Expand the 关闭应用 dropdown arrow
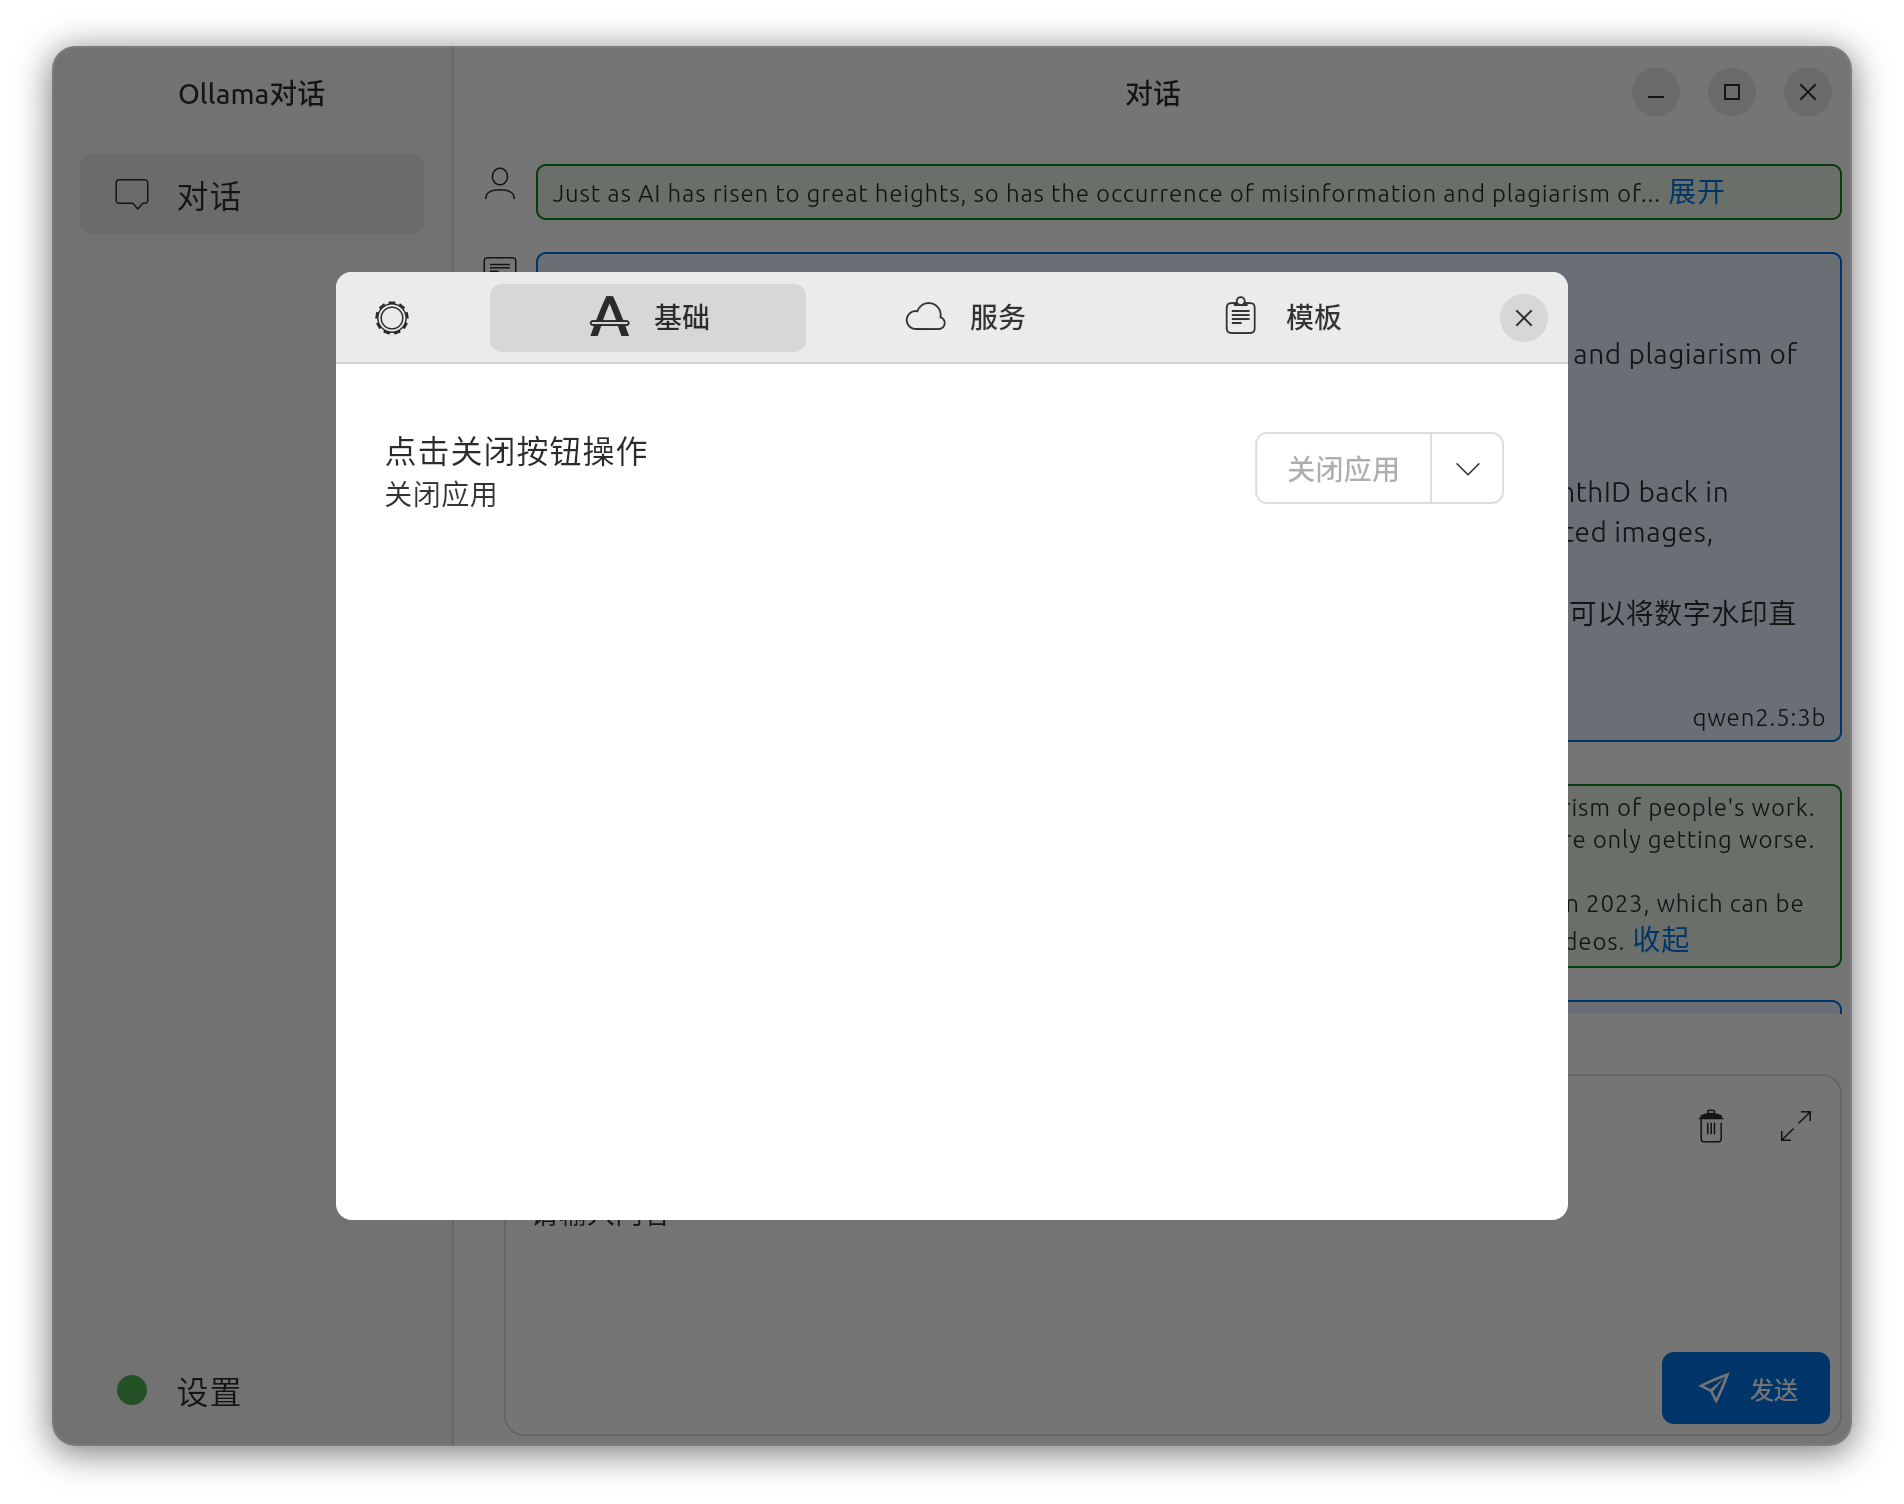Screen dimensions: 1904x1504 [x=1467, y=468]
